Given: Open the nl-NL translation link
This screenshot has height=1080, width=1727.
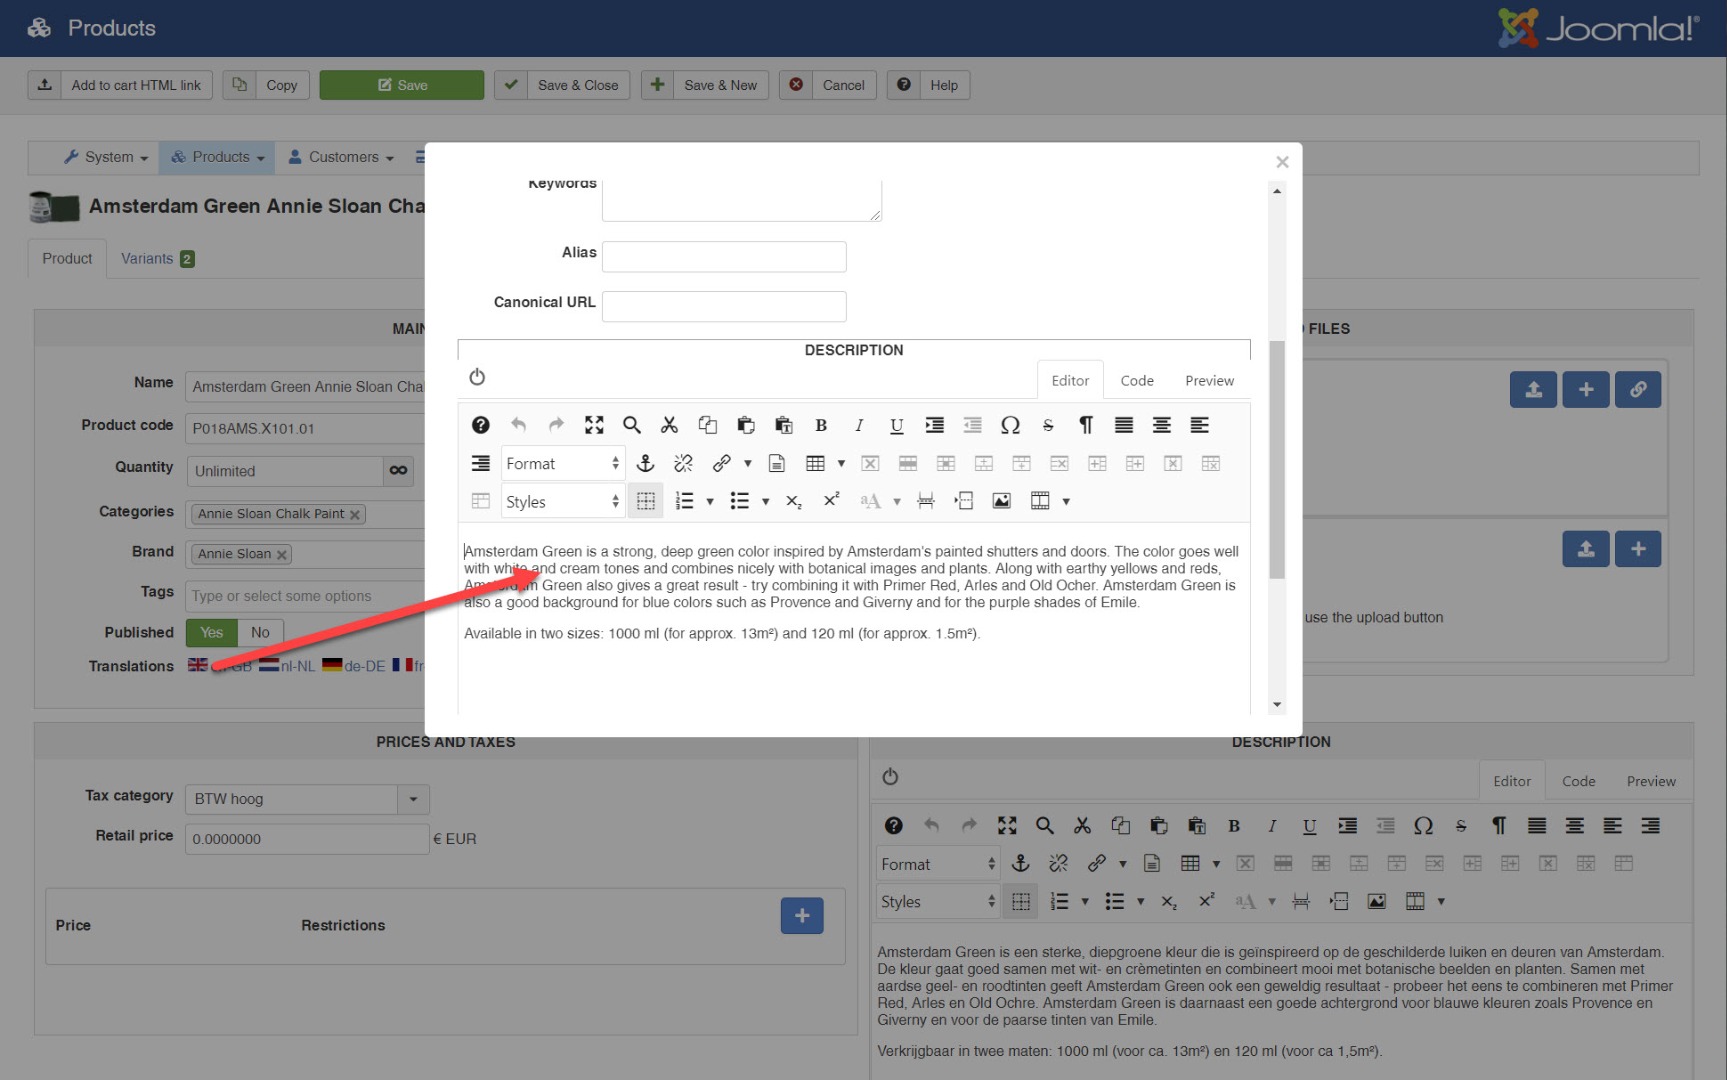Looking at the screenshot, I should point(288,666).
